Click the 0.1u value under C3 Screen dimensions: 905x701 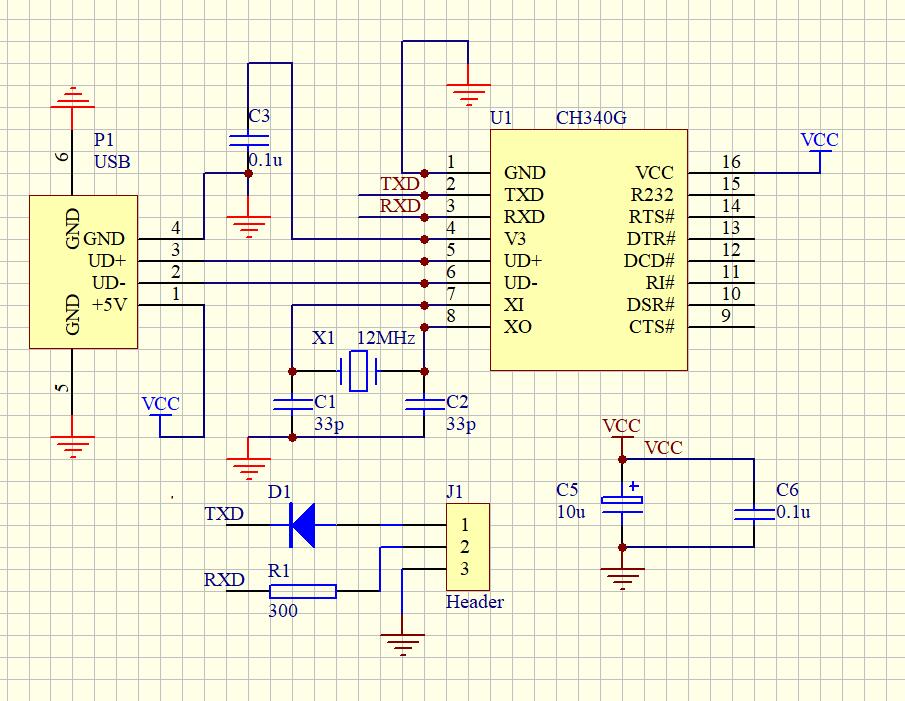click(x=265, y=160)
